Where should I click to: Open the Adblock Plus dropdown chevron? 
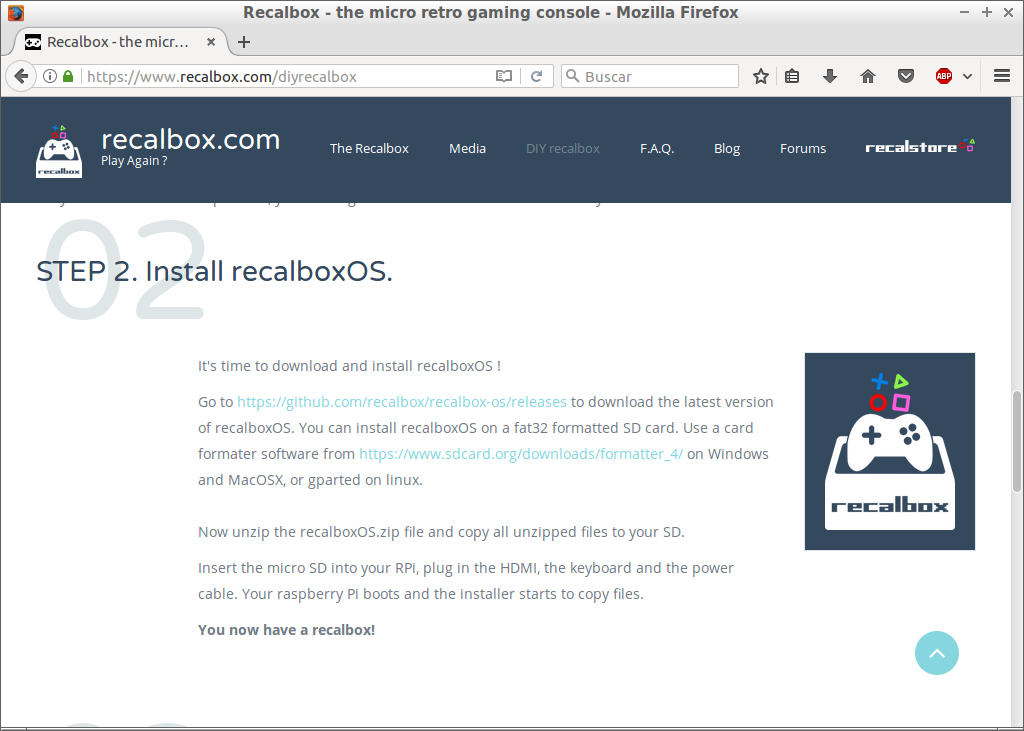966,76
